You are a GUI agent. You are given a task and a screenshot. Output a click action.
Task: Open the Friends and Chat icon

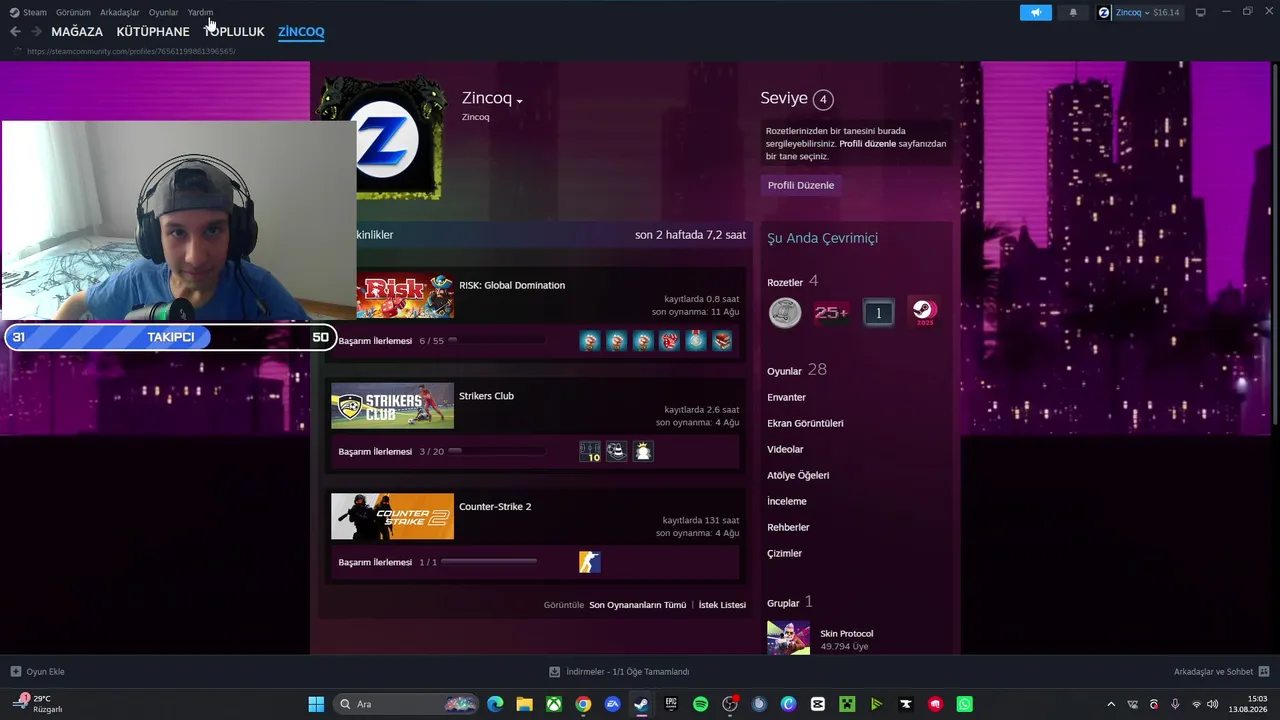pyautogui.click(x=1263, y=672)
